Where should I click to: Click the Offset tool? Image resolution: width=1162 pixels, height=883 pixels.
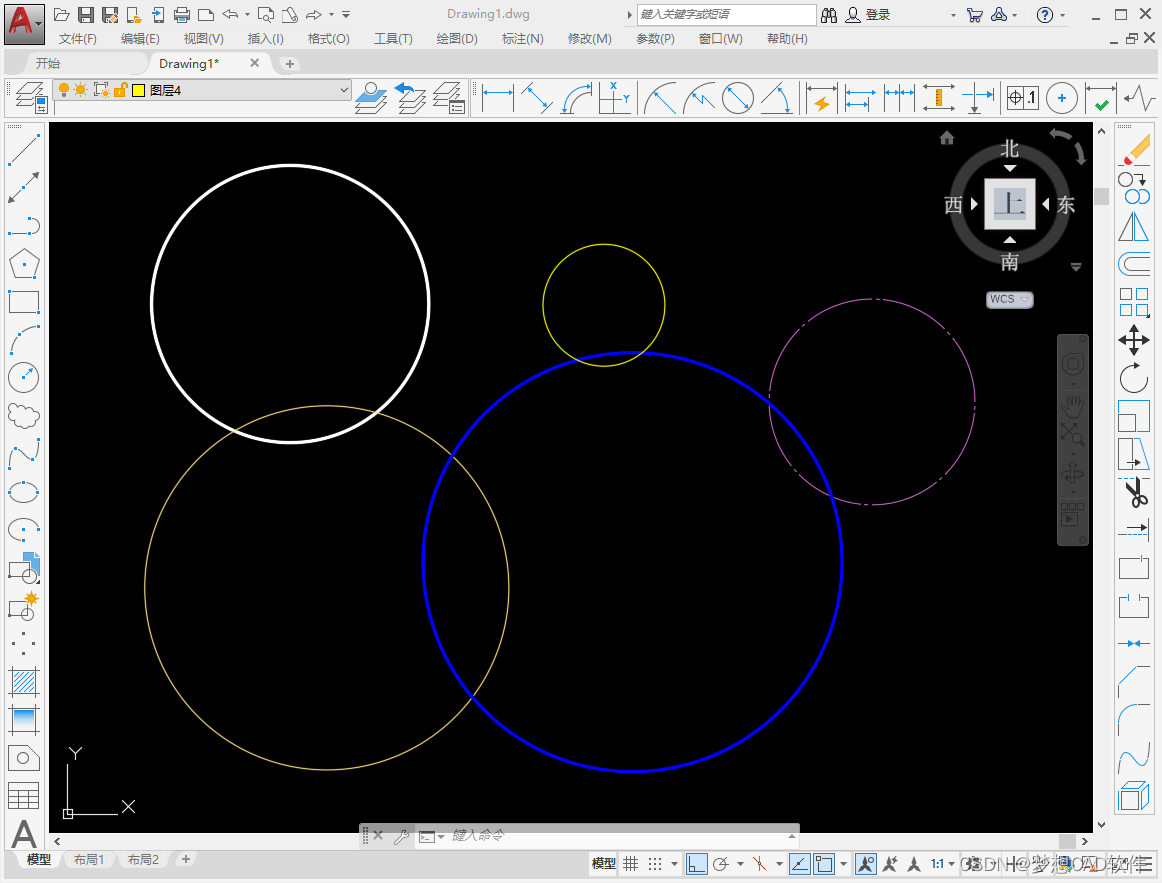point(1134,264)
